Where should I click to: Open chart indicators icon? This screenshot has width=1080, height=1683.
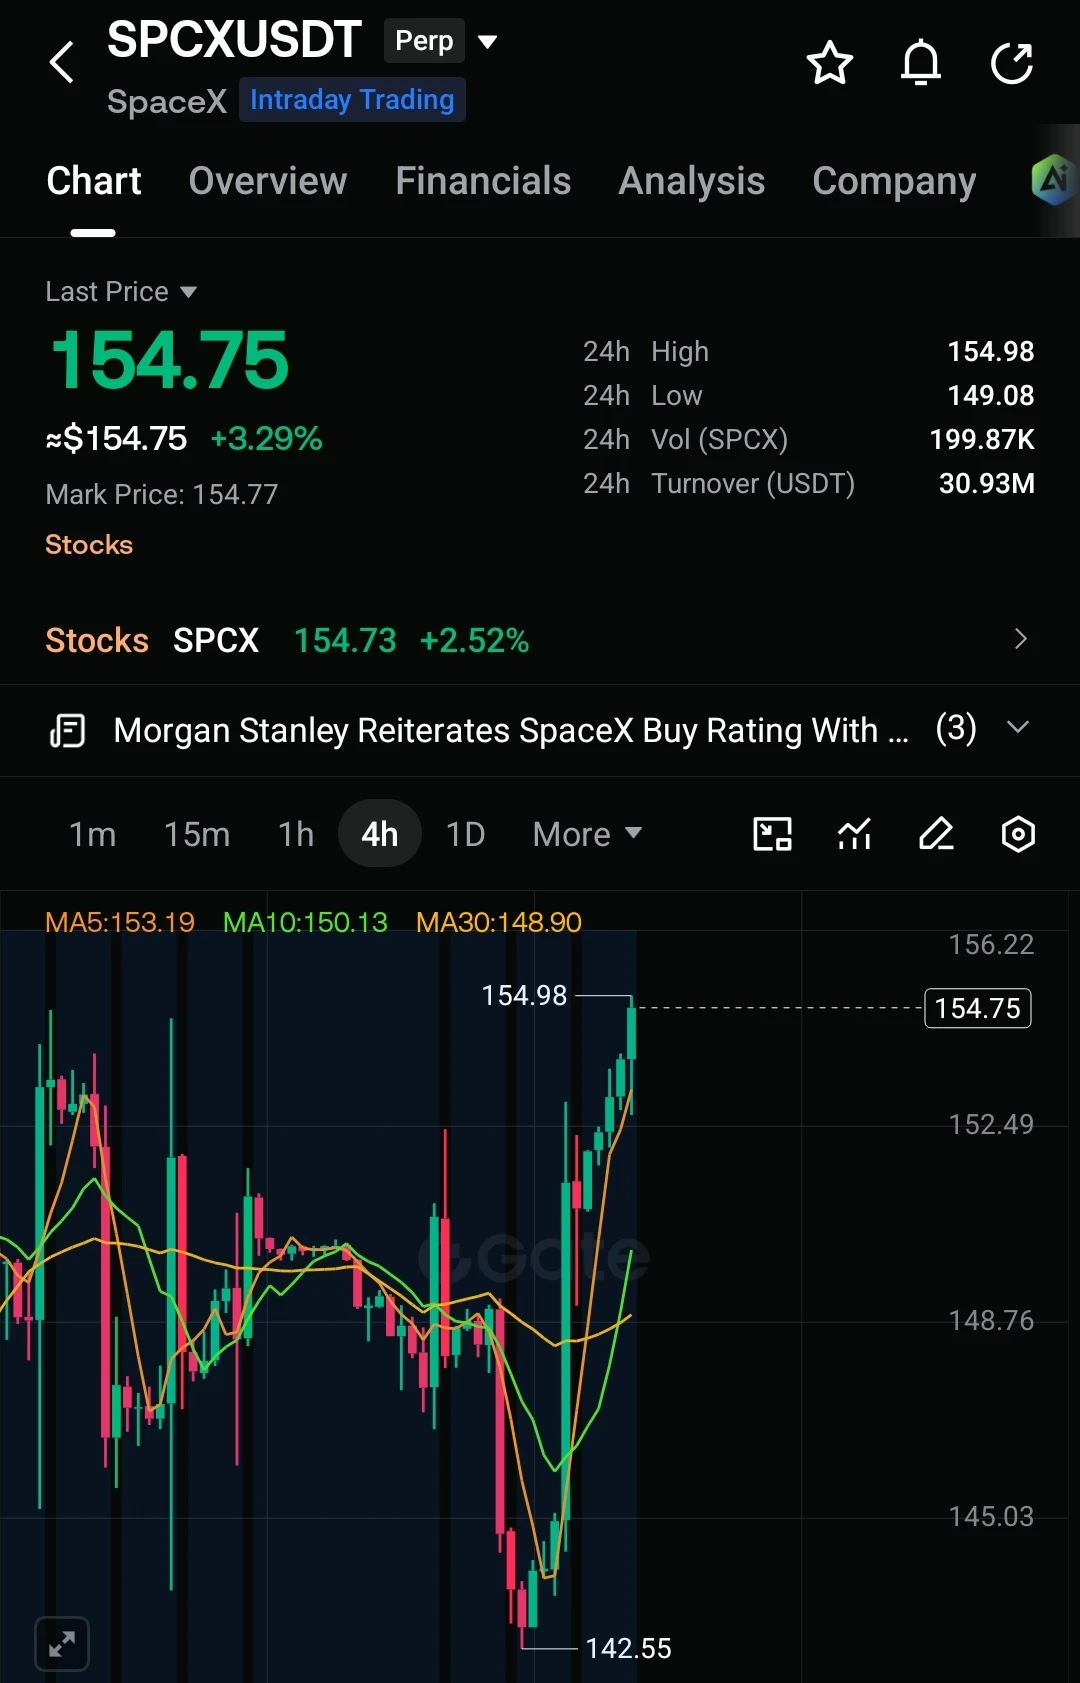[x=854, y=834]
